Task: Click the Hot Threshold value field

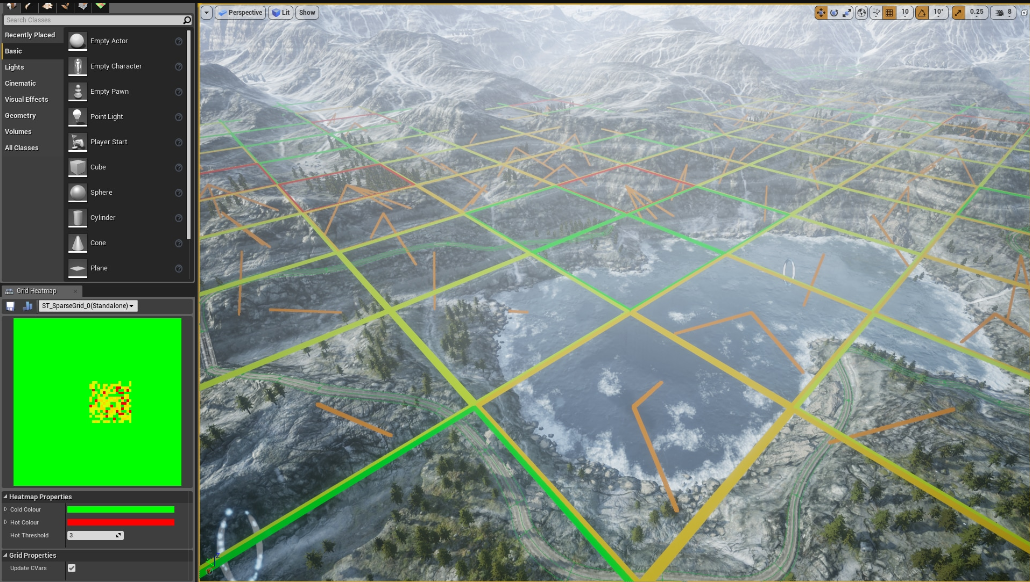Action: [95, 535]
